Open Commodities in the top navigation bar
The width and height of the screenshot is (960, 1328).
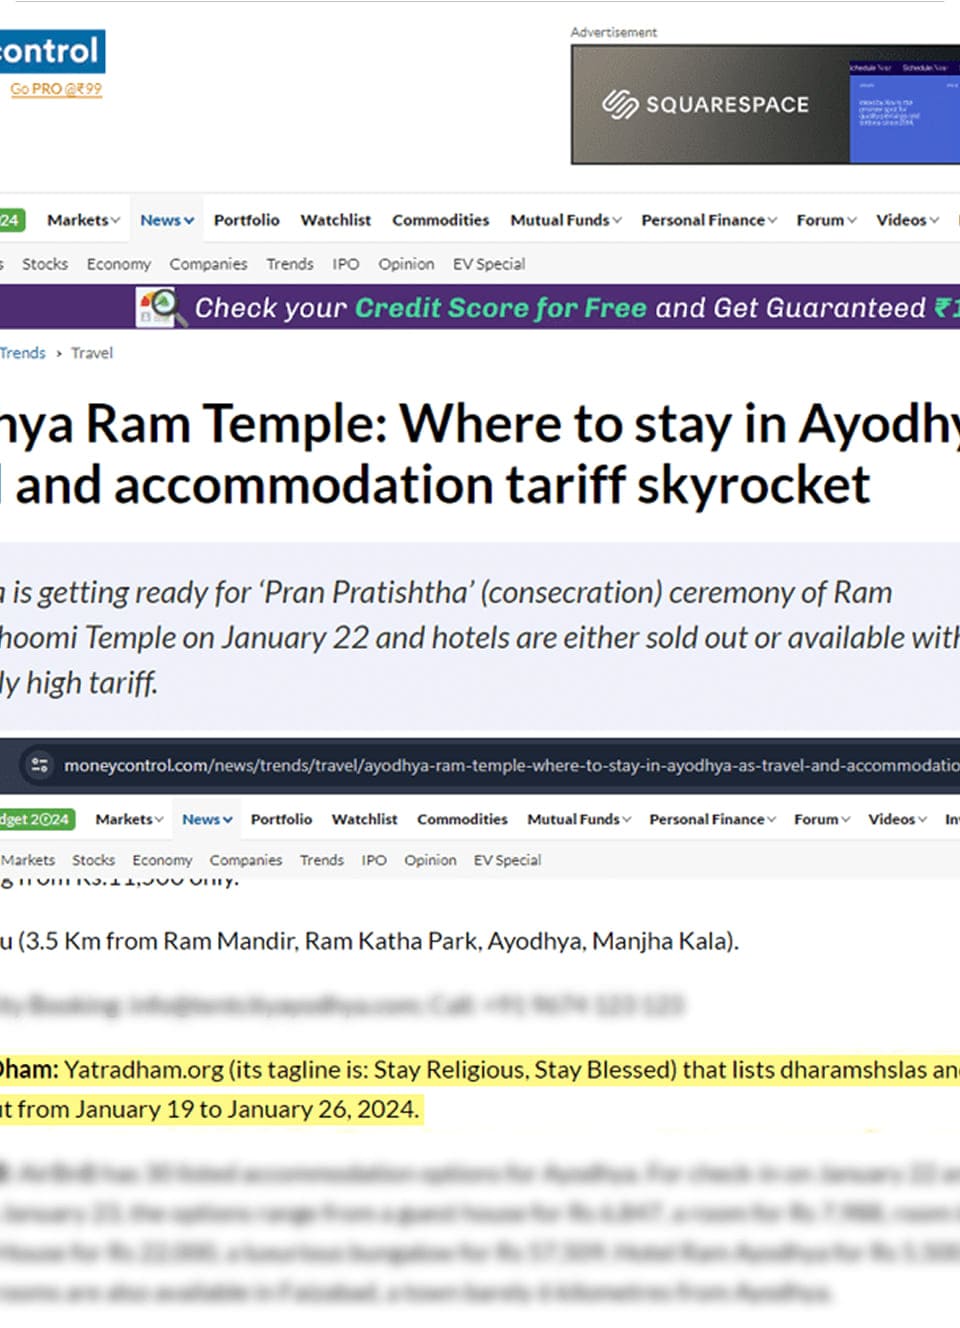click(x=440, y=220)
